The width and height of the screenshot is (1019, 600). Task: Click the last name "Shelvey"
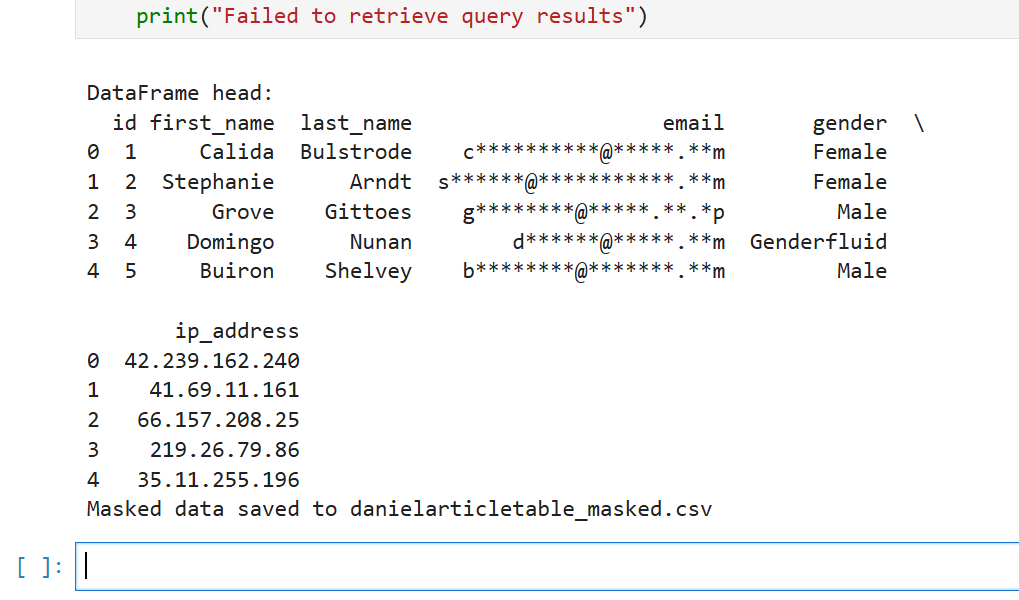[368, 271]
